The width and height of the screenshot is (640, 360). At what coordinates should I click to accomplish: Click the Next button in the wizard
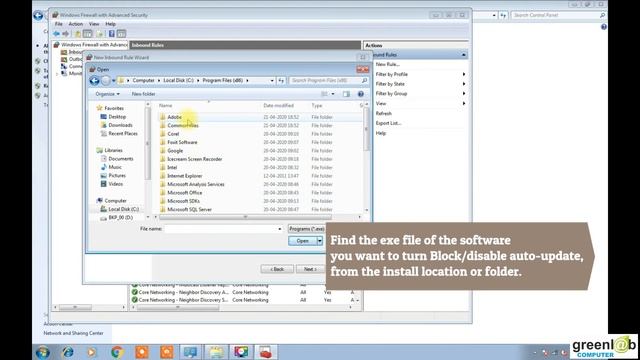310,269
